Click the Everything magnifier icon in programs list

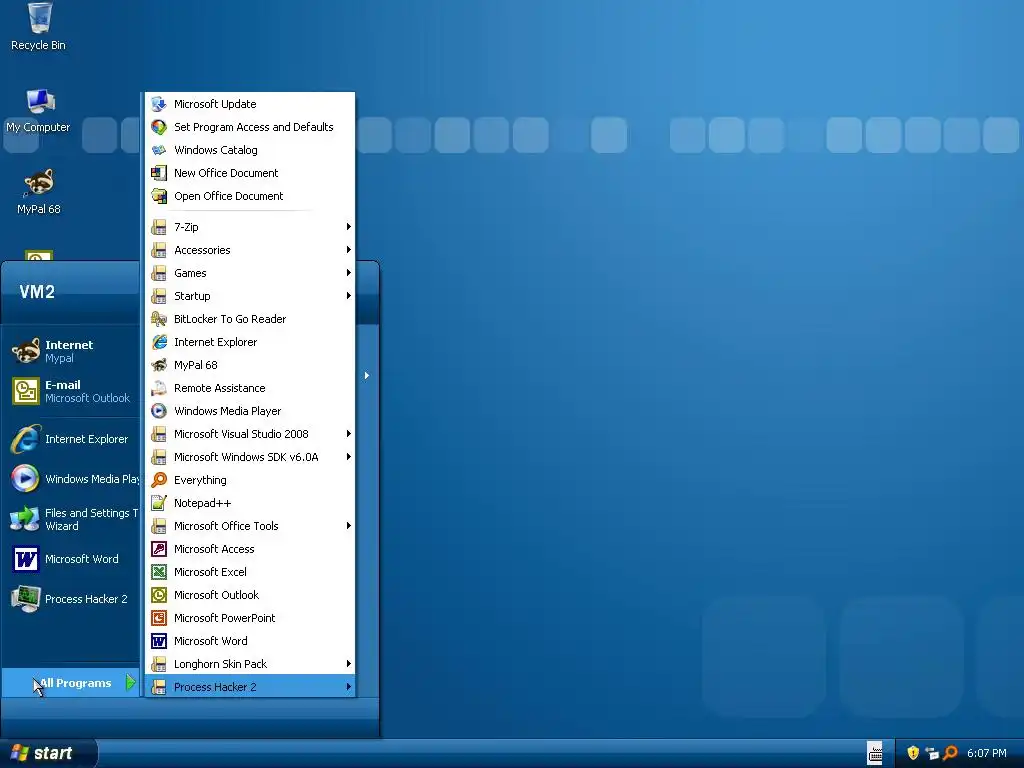[x=159, y=480]
